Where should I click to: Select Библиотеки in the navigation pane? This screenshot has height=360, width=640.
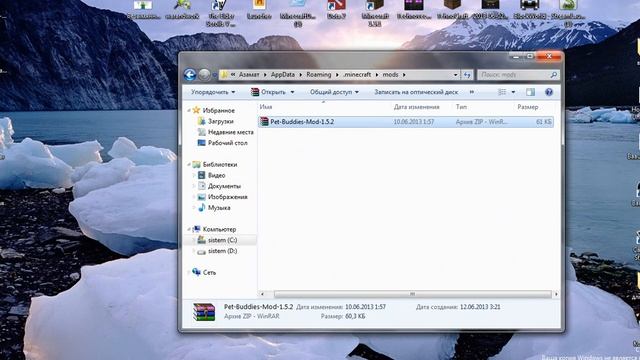[220, 164]
